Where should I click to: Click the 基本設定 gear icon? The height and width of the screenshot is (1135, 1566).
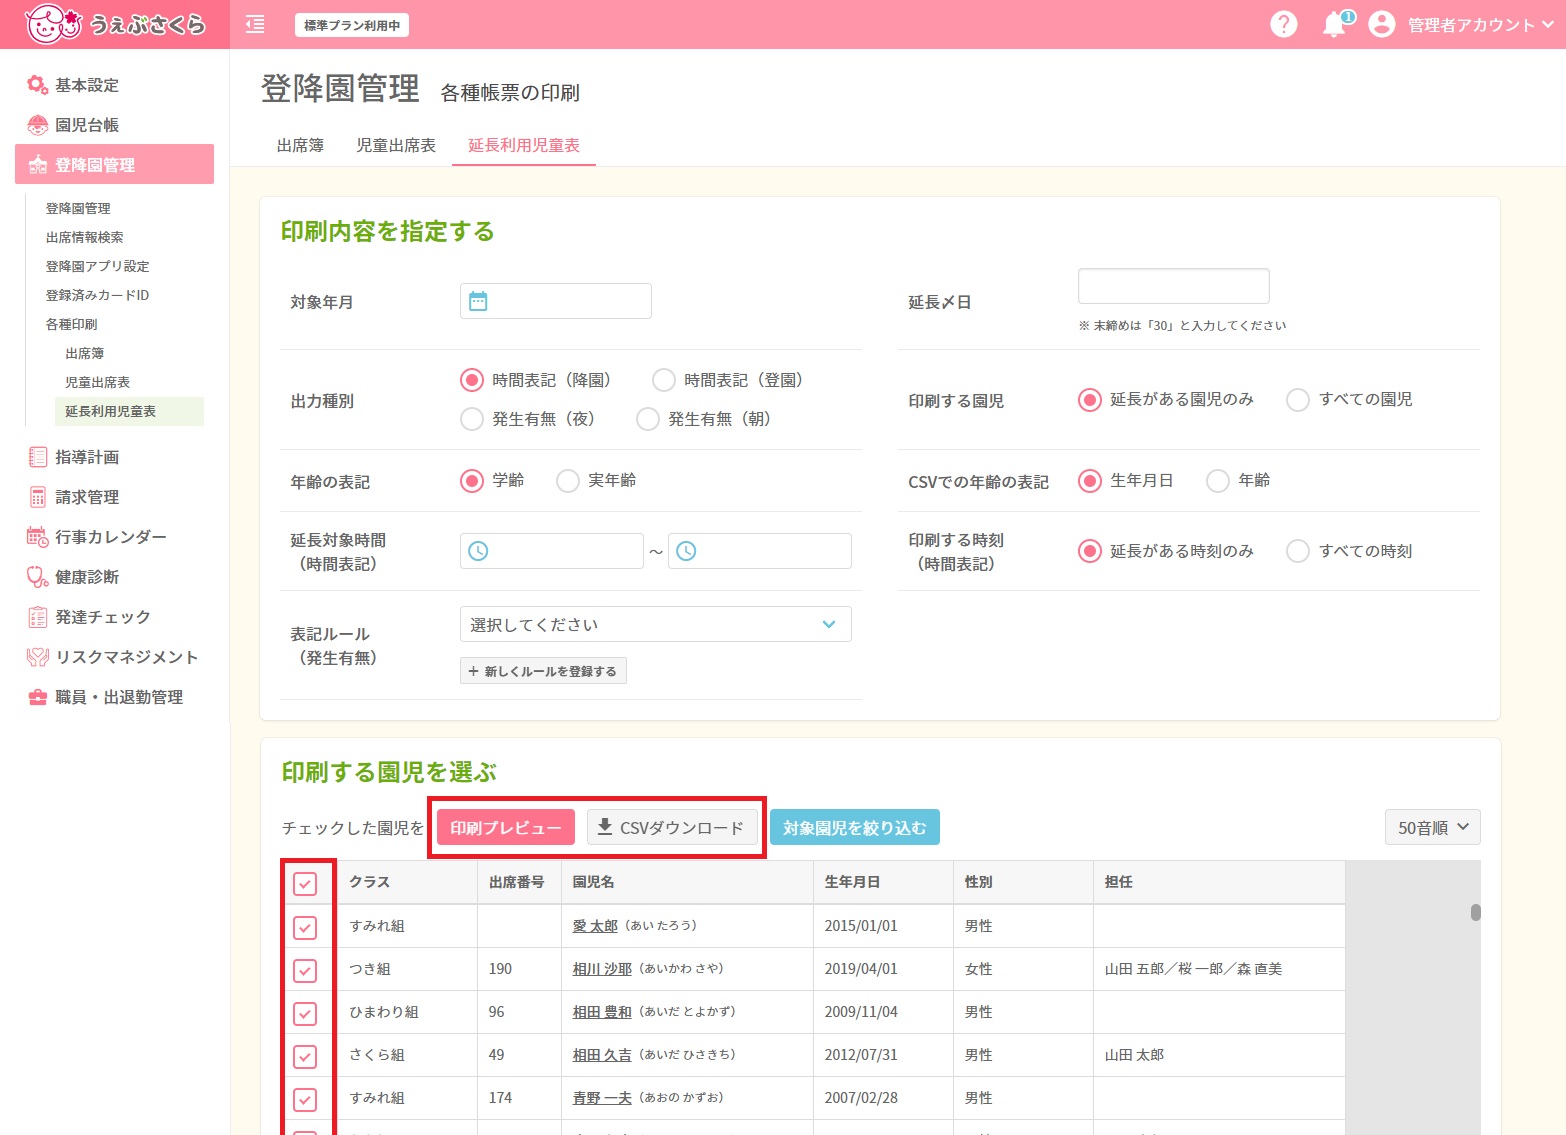(x=37, y=85)
